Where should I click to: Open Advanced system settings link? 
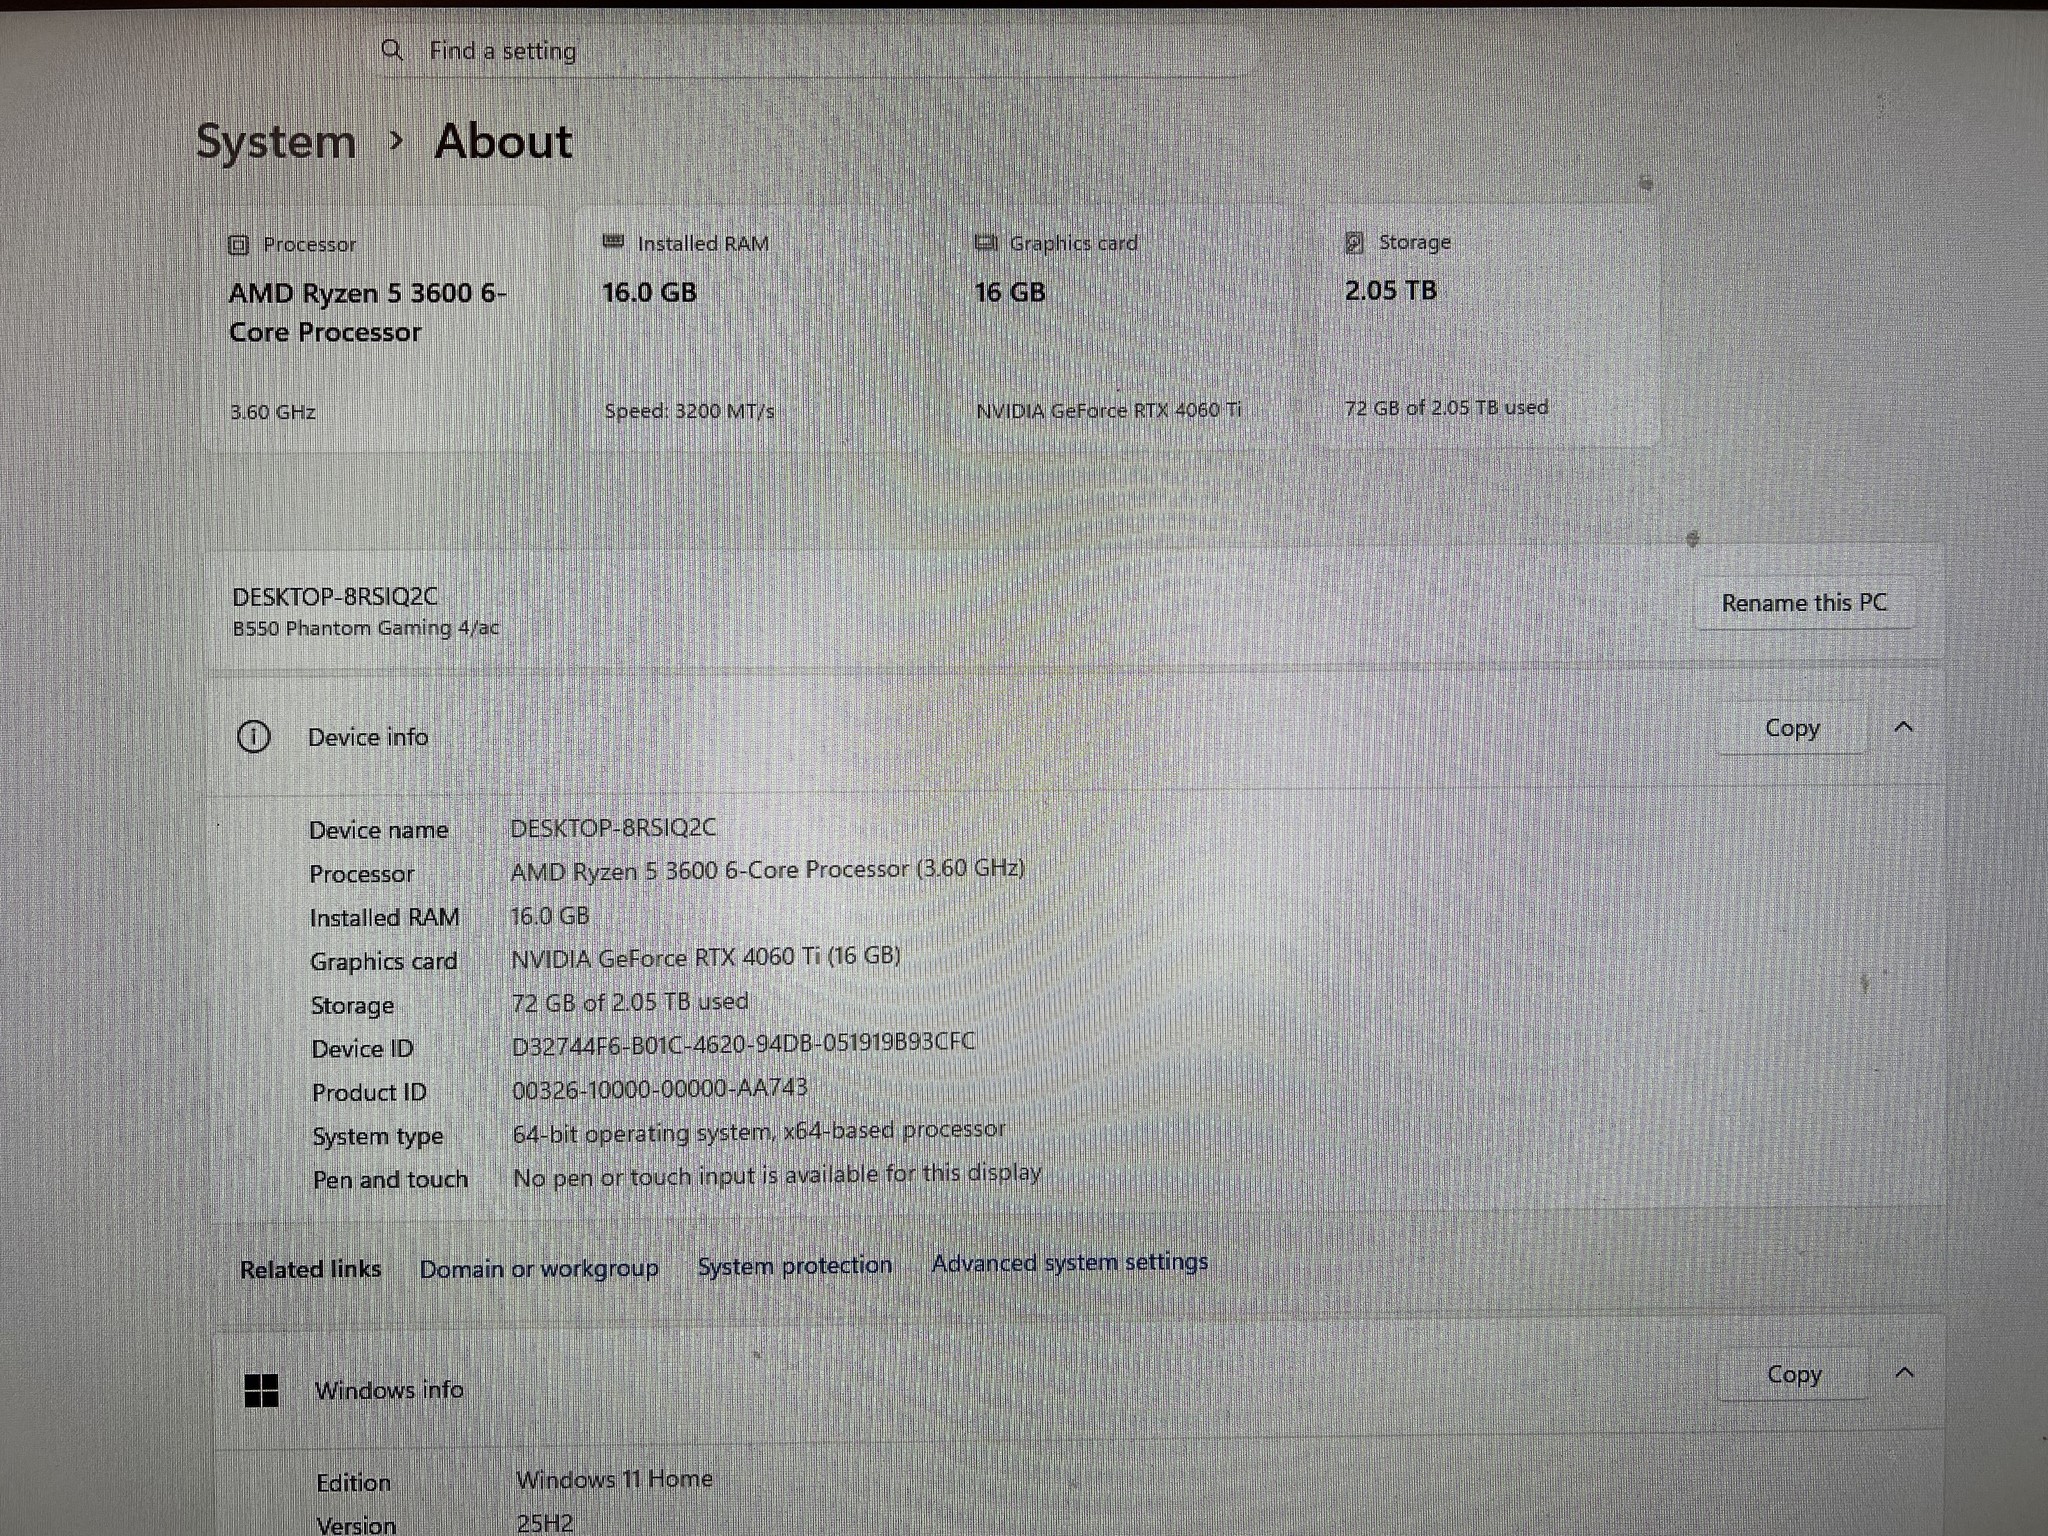(1070, 1262)
